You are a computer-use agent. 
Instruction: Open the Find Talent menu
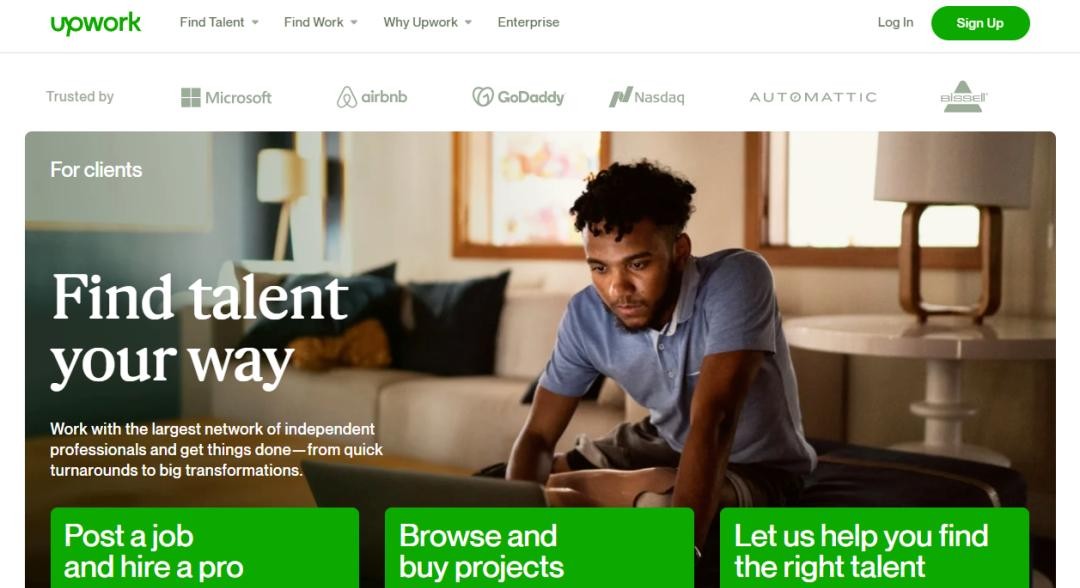click(212, 23)
